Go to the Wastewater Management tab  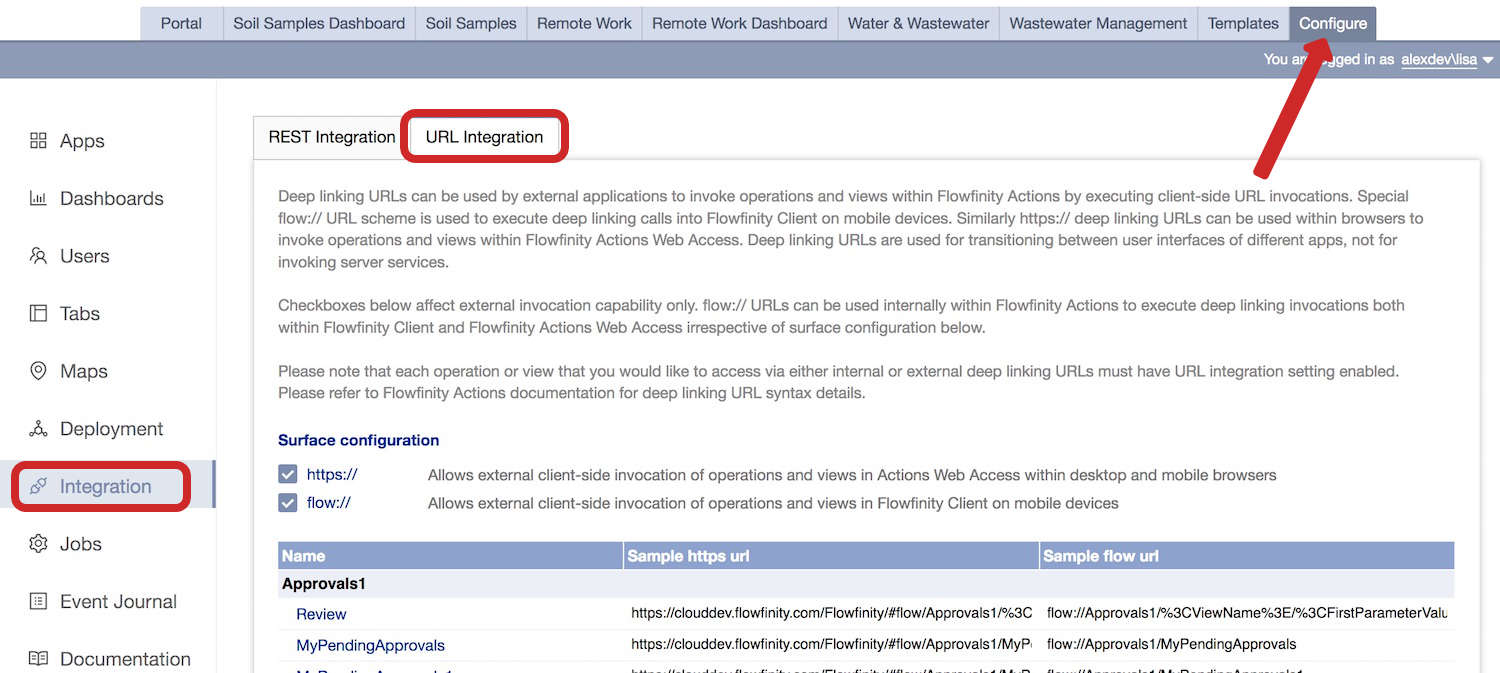(1098, 23)
